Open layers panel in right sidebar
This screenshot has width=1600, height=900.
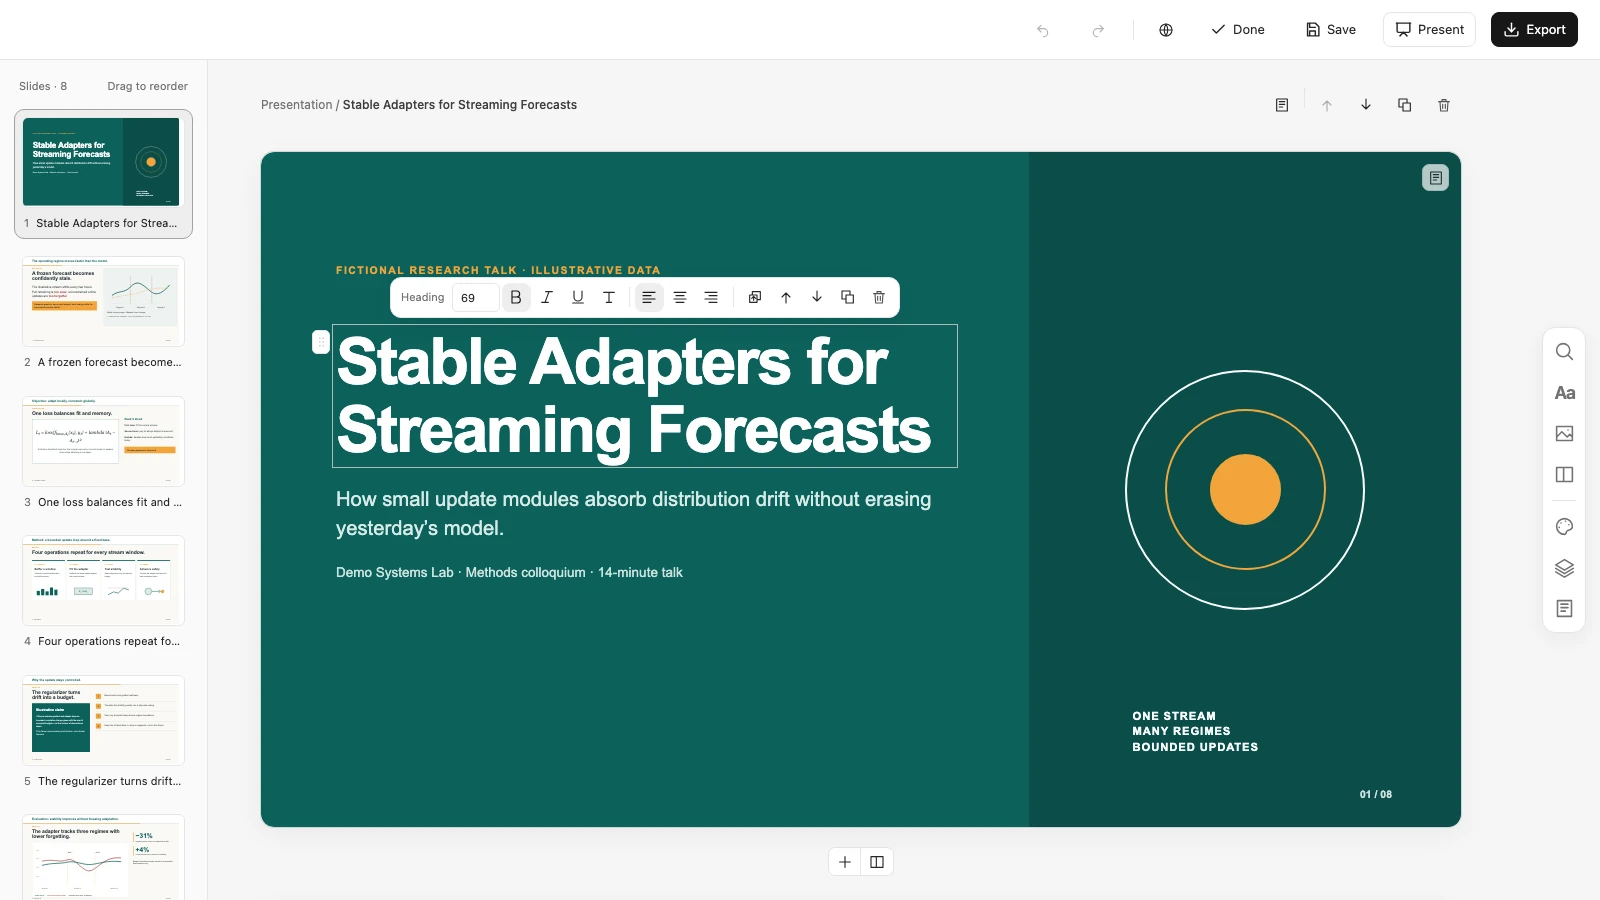point(1565,568)
